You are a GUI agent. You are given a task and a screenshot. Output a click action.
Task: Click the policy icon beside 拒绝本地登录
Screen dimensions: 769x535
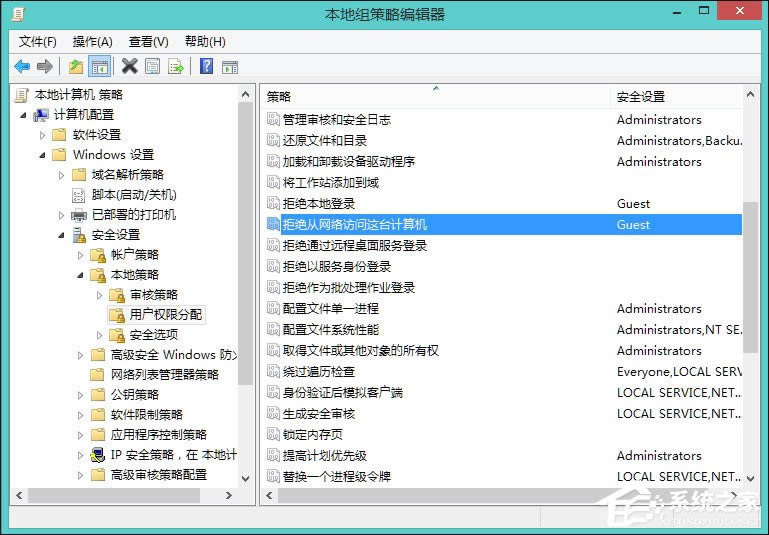(x=273, y=203)
